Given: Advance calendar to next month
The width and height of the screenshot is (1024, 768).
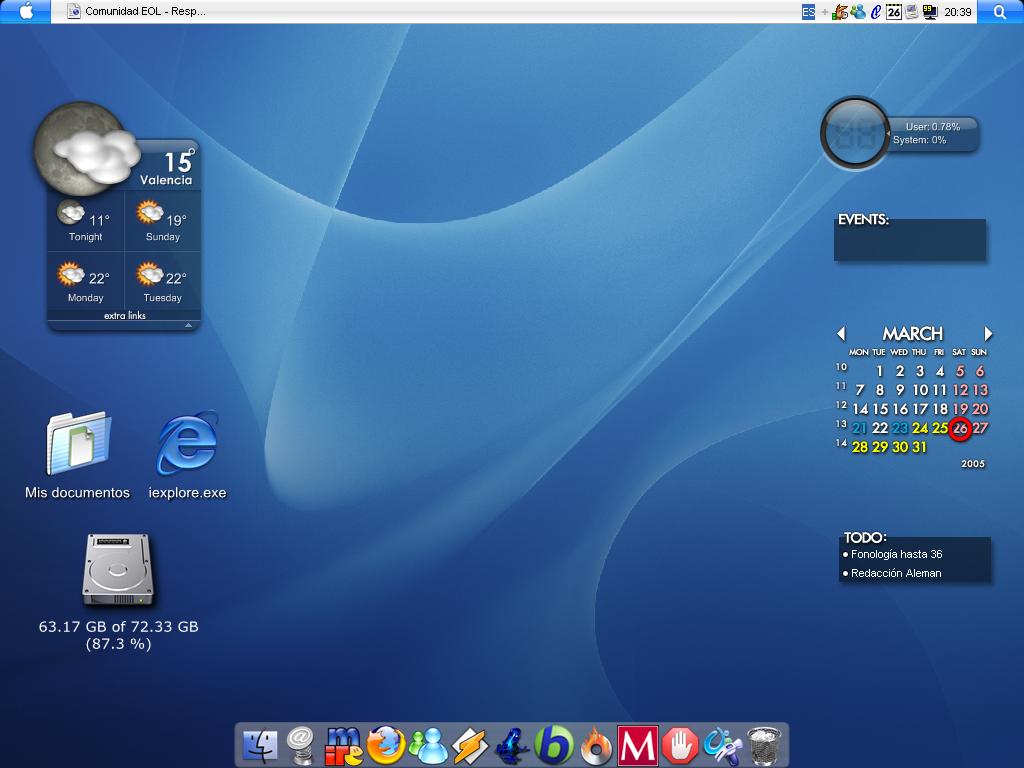Looking at the screenshot, I should [988, 334].
